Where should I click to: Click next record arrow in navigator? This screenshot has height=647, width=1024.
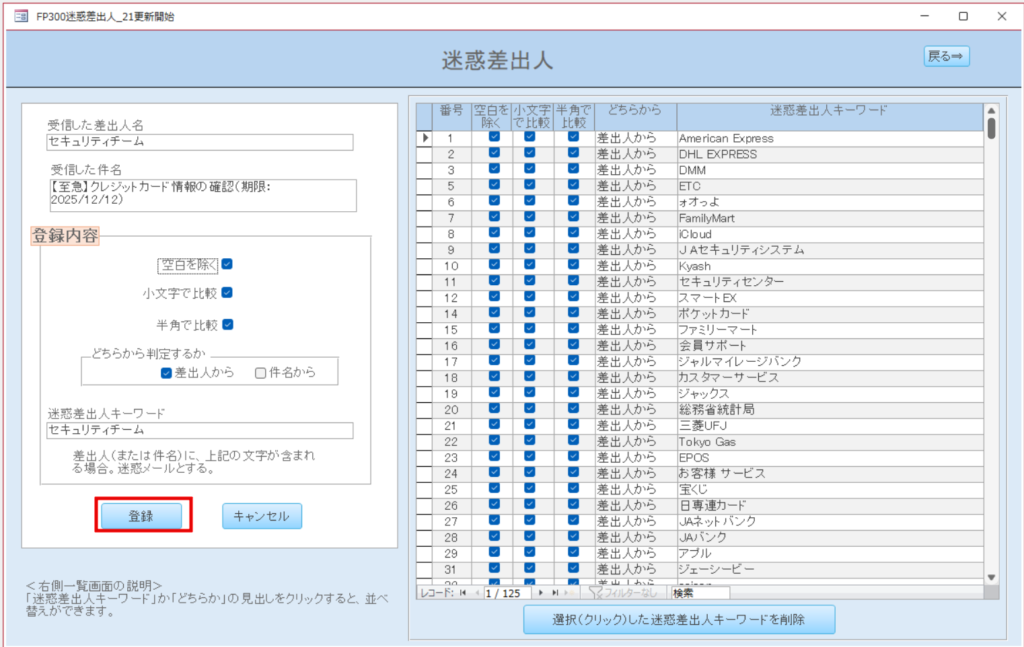point(541,593)
